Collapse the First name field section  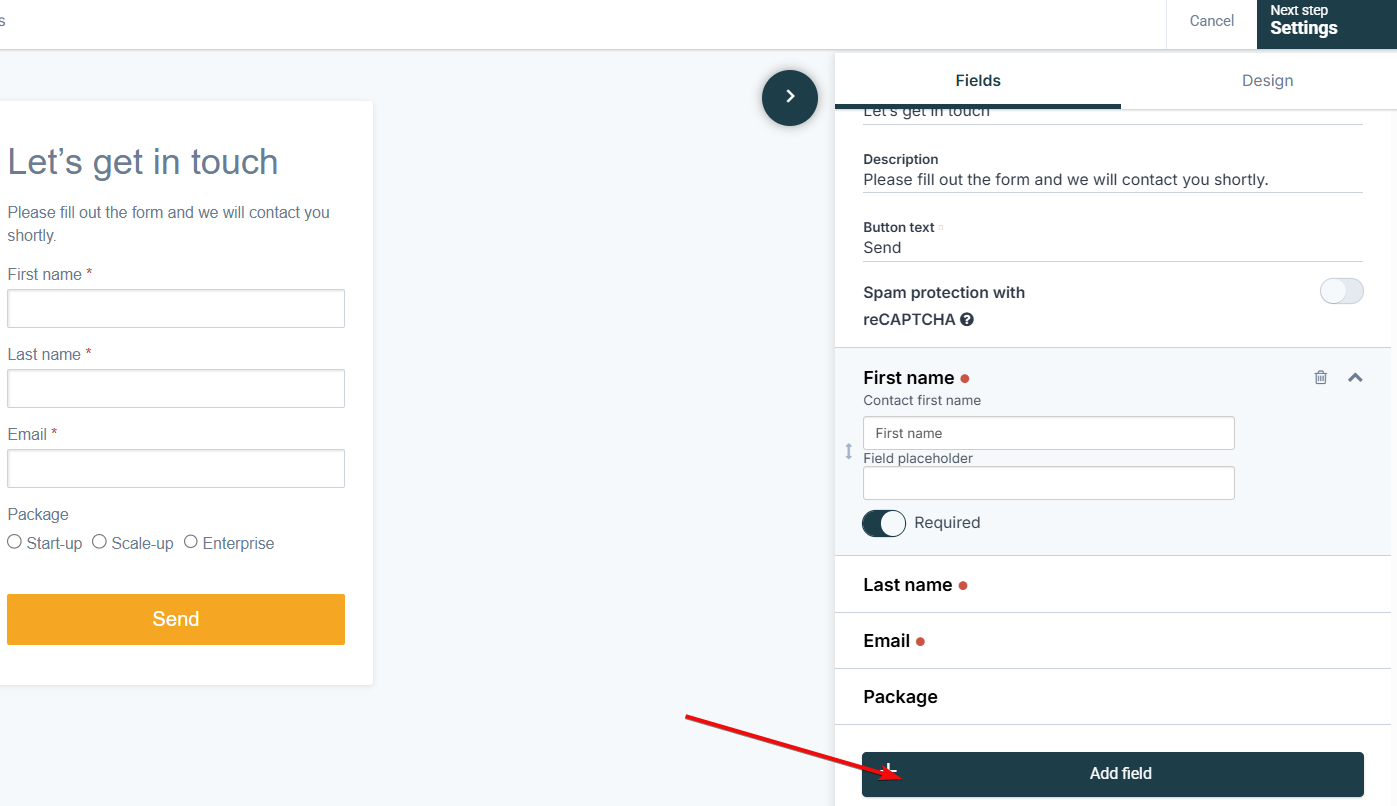(x=1355, y=377)
